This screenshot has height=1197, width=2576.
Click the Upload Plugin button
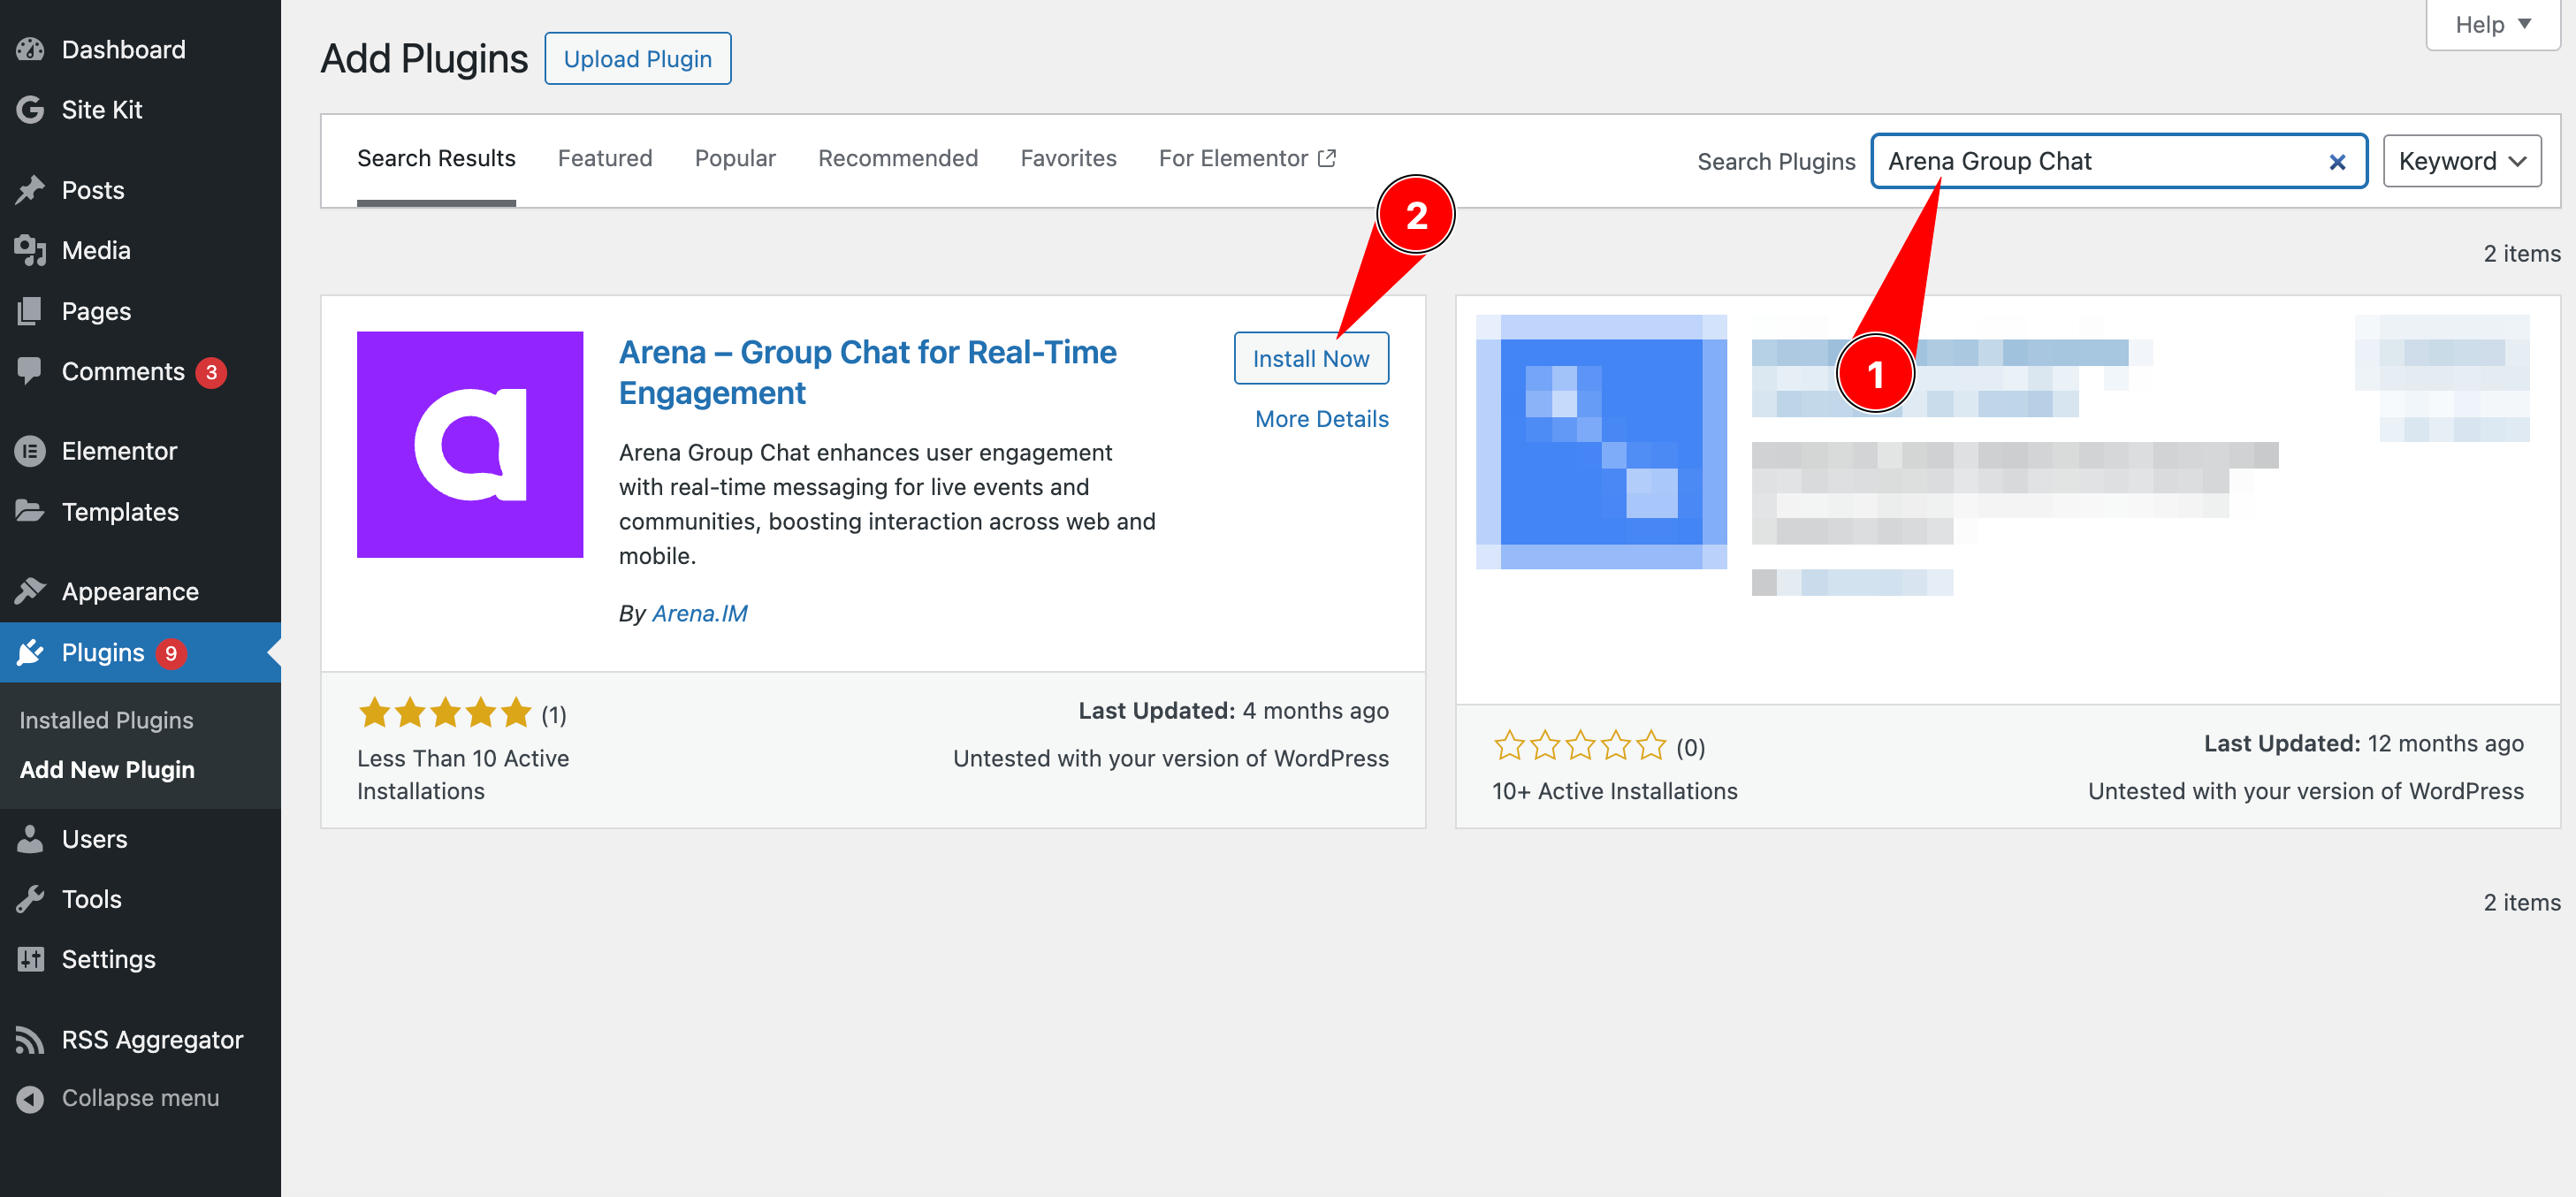(637, 59)
